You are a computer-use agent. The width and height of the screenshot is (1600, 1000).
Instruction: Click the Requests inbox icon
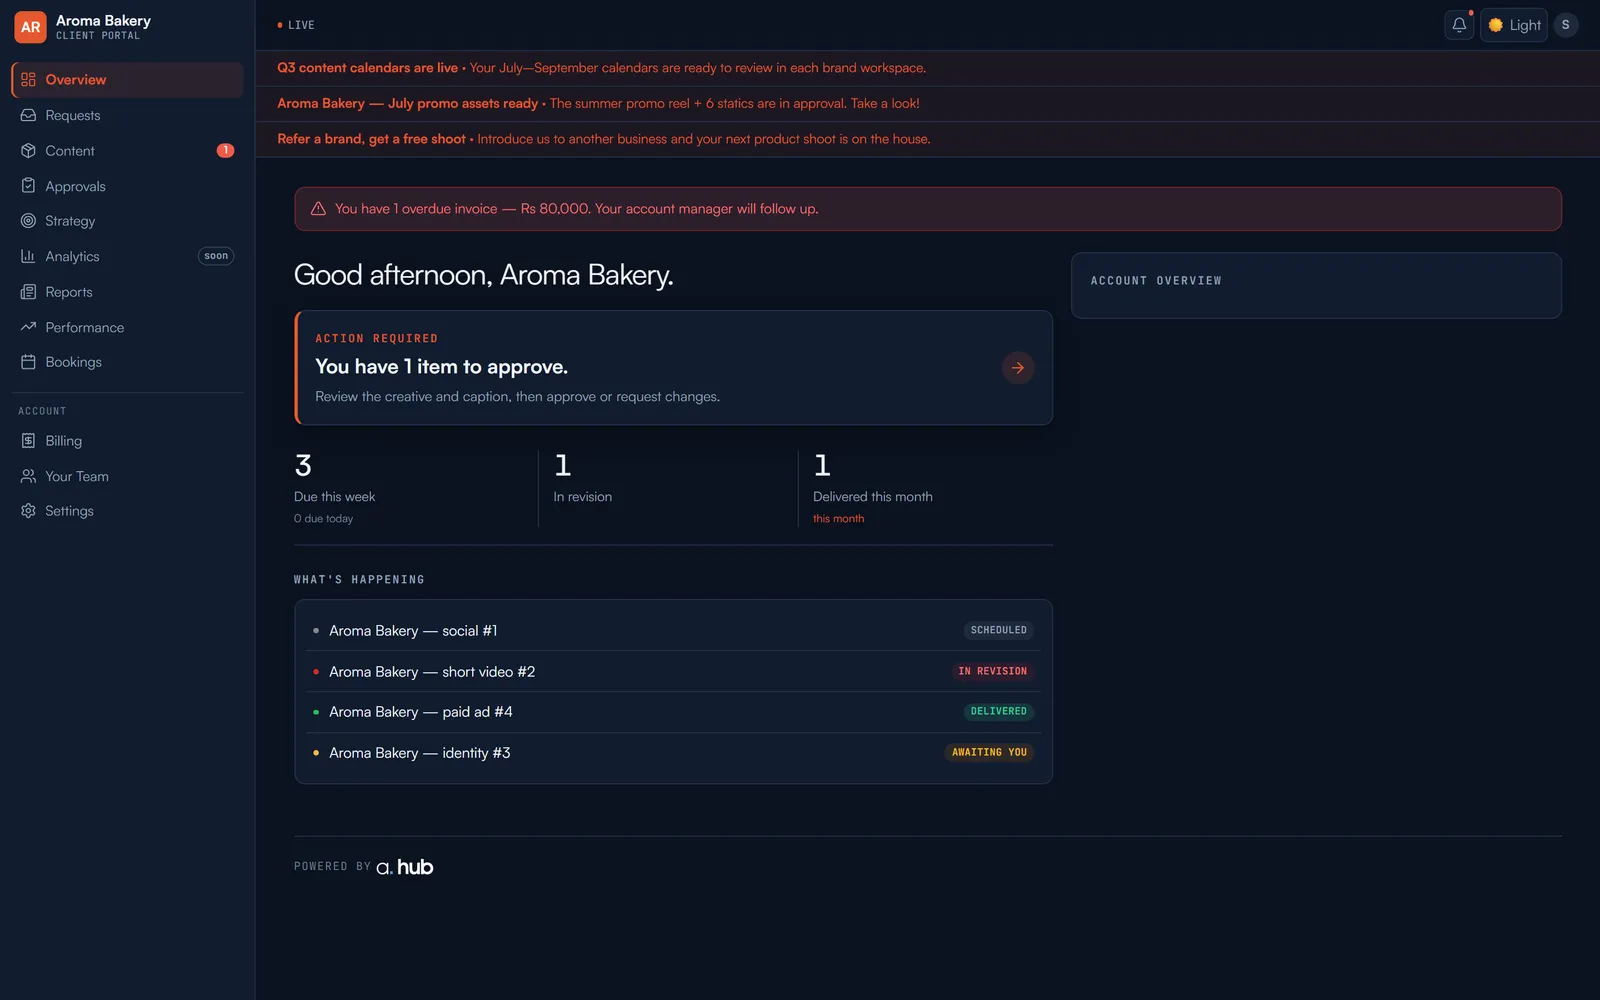(x=28, y=115)
